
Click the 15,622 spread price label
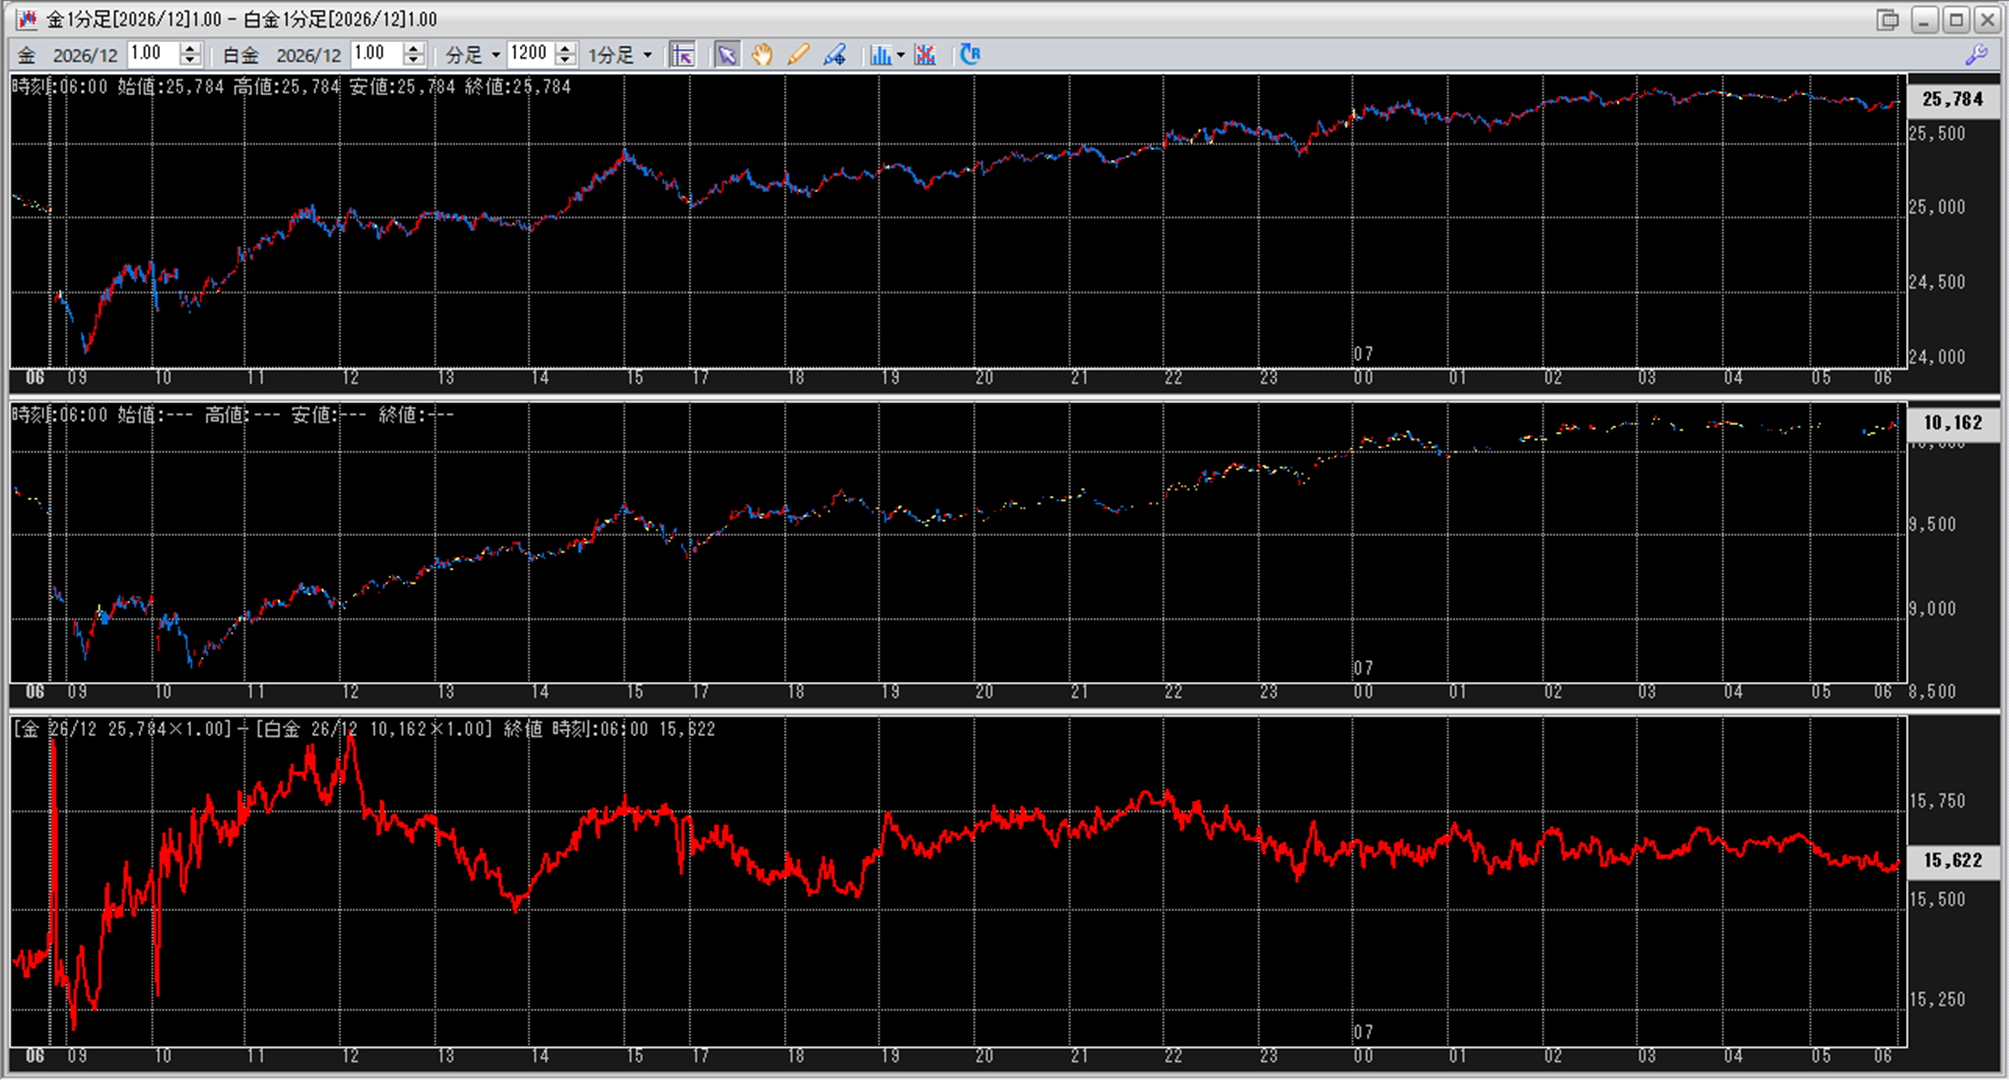pos(1952,861)
